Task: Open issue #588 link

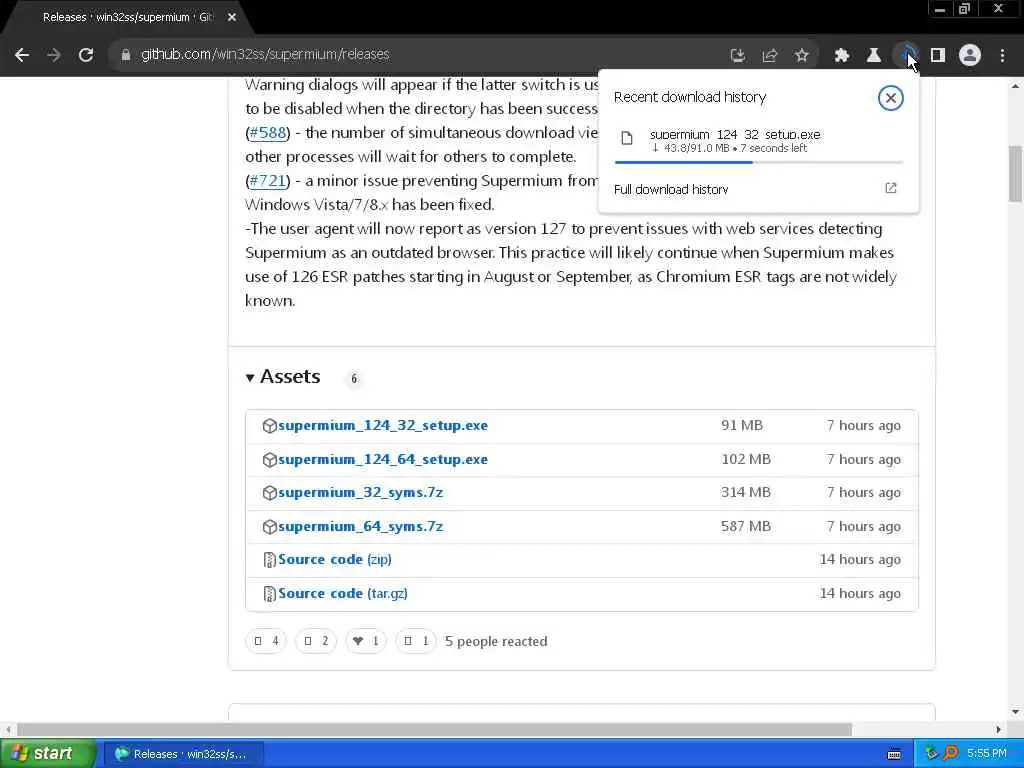Action: pos(268,133)
